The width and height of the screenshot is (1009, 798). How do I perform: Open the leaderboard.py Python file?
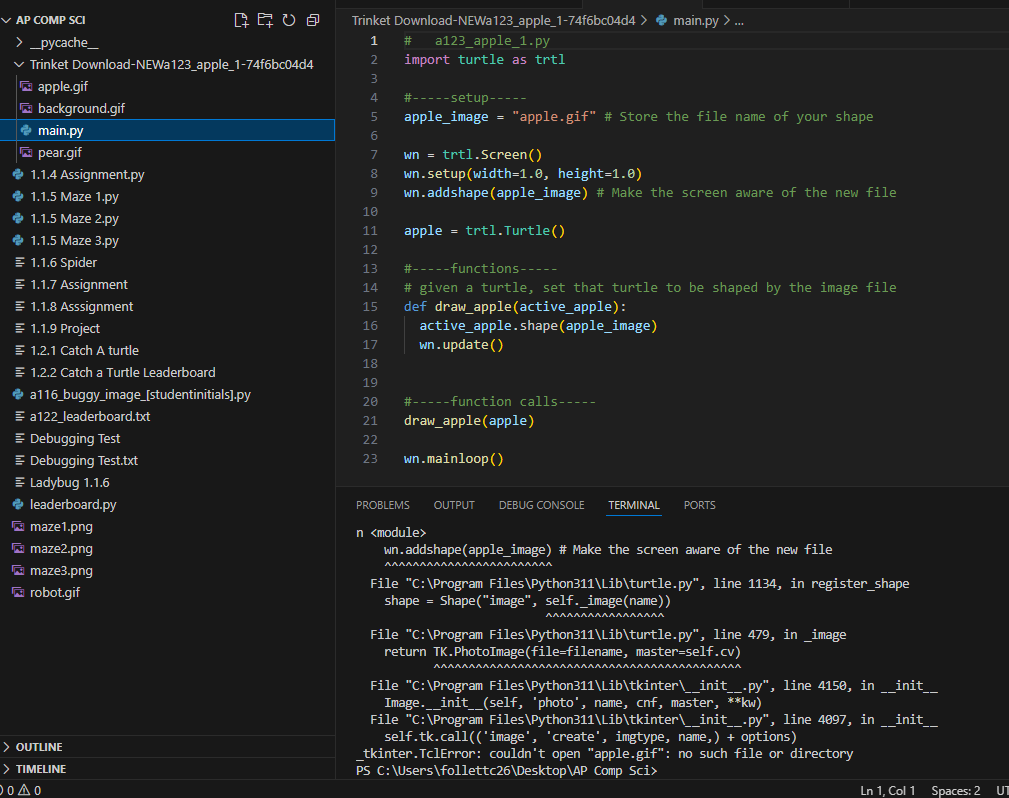pos(72,504)
